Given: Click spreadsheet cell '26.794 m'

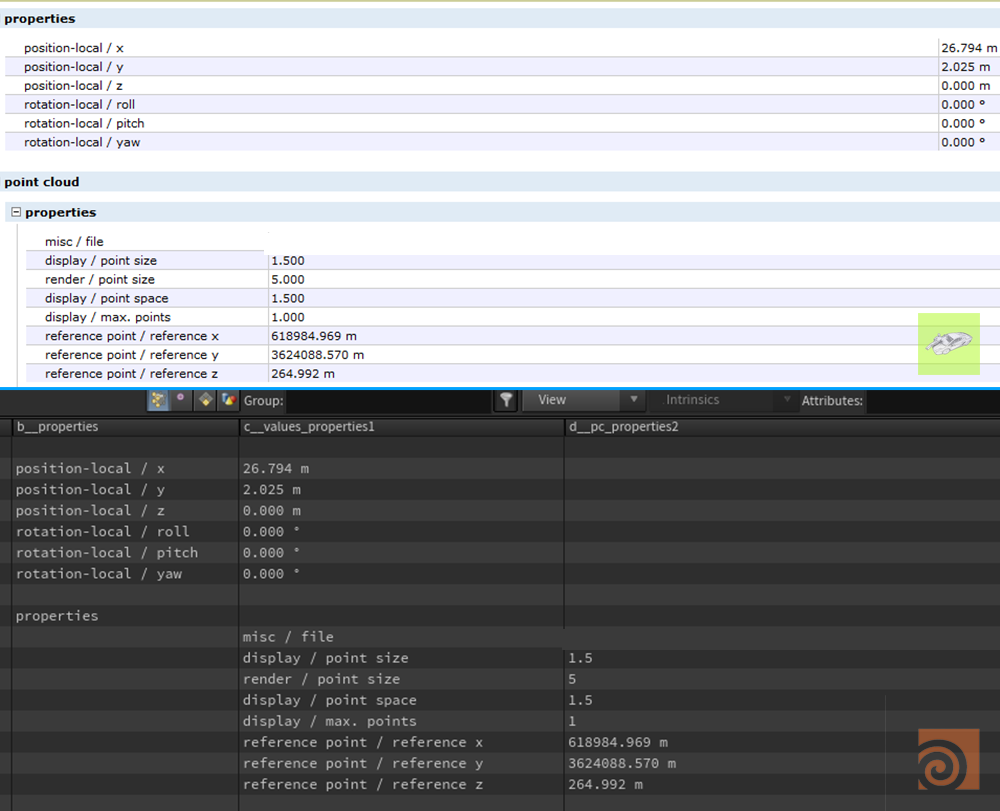Looking at the screenshot, I should tap(402, 469).
